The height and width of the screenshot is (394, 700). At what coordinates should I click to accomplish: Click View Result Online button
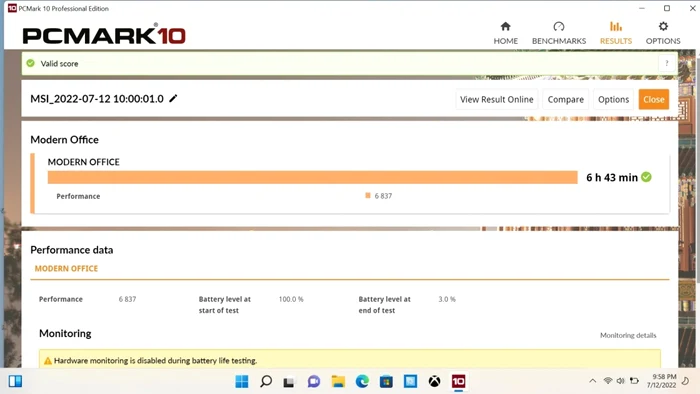pyautogui.click(x=496, y=100)
